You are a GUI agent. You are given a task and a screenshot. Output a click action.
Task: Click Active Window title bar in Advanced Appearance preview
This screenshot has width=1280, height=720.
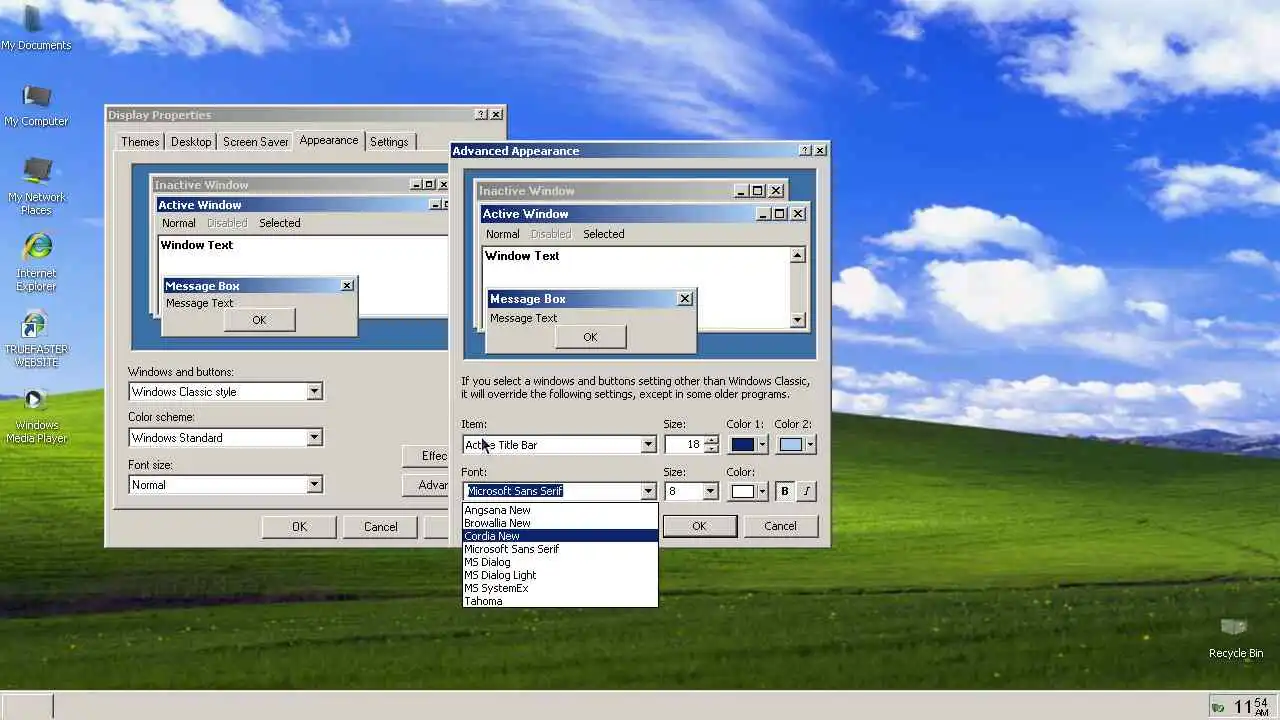click(x=644, y=213)
